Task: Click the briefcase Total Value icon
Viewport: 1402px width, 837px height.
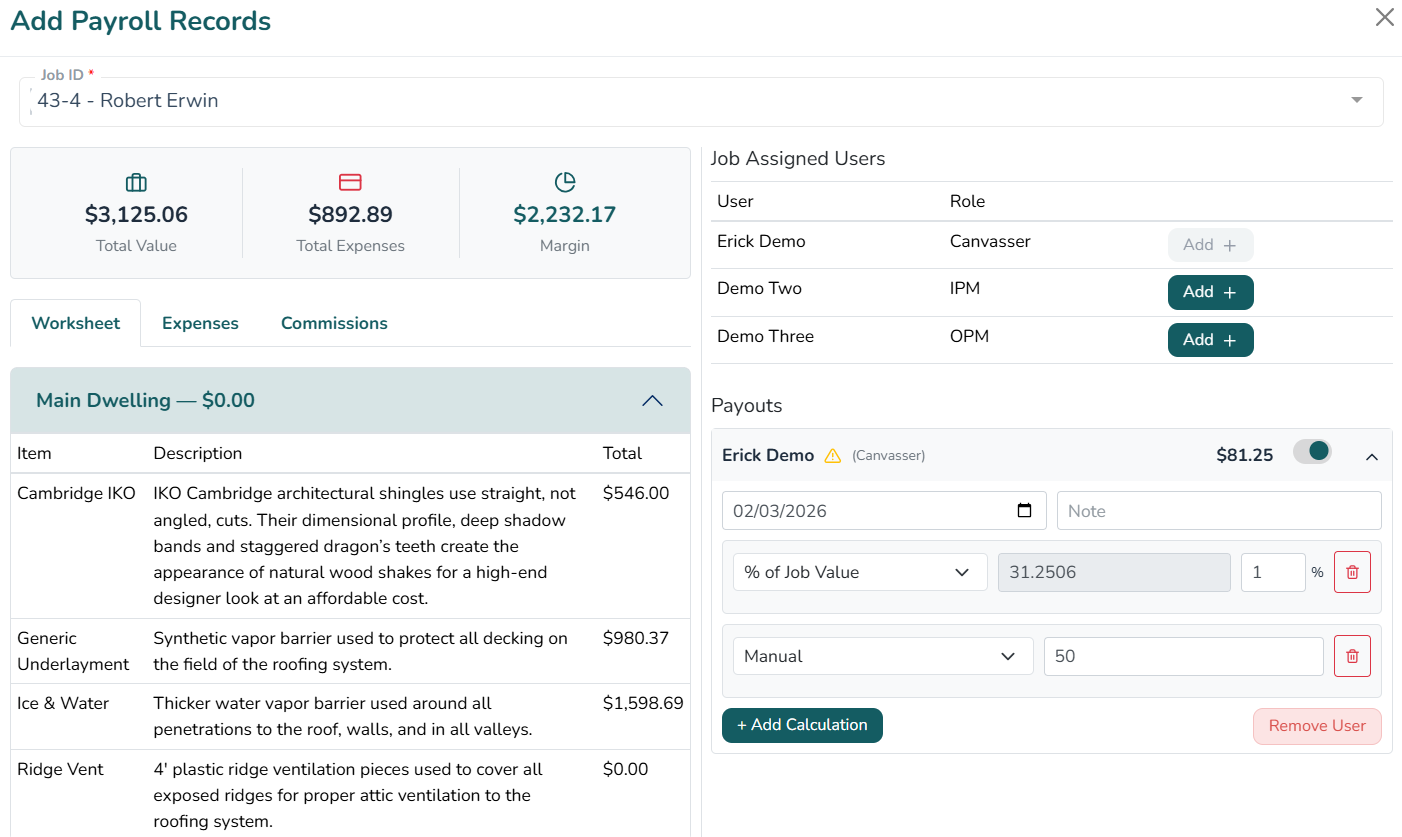Action: (x=136, y=182)
